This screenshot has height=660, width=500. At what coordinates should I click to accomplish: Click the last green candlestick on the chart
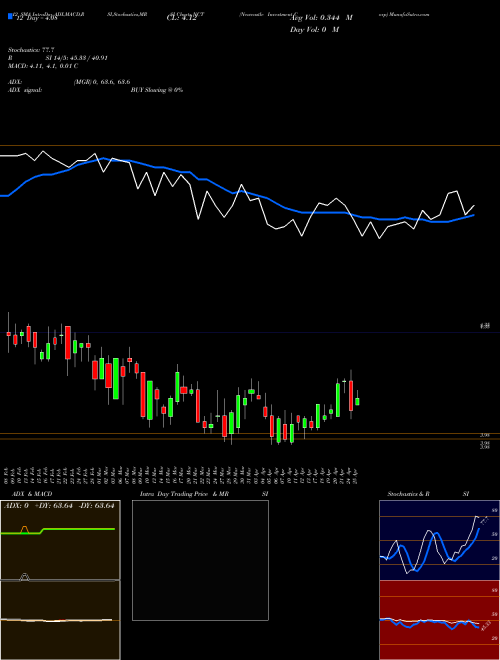(x=357, y=401)
